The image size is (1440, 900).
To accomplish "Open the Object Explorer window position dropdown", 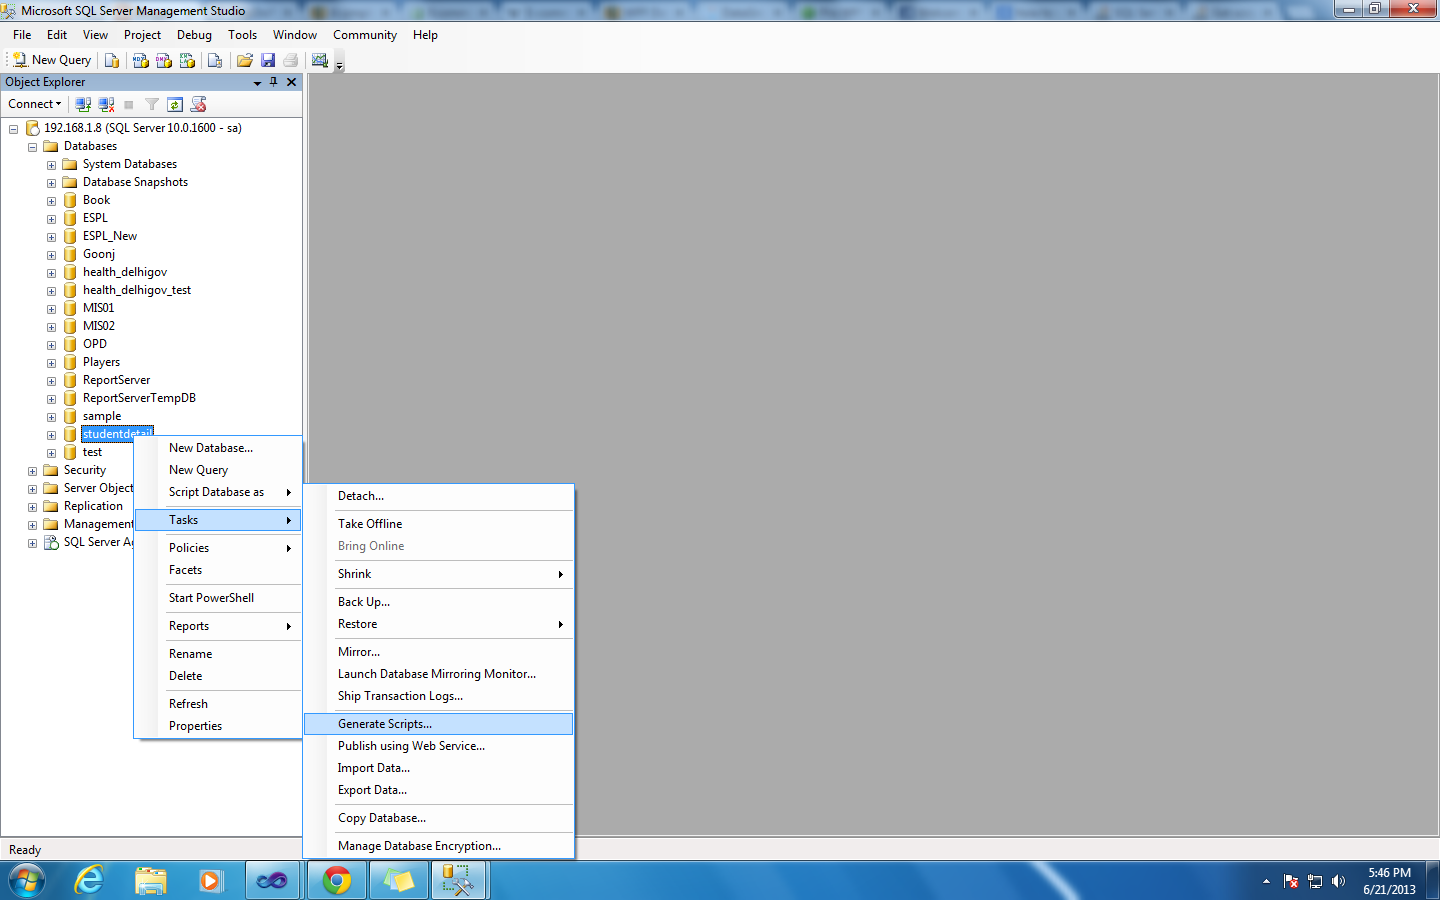I will click(x=257, y=83).
